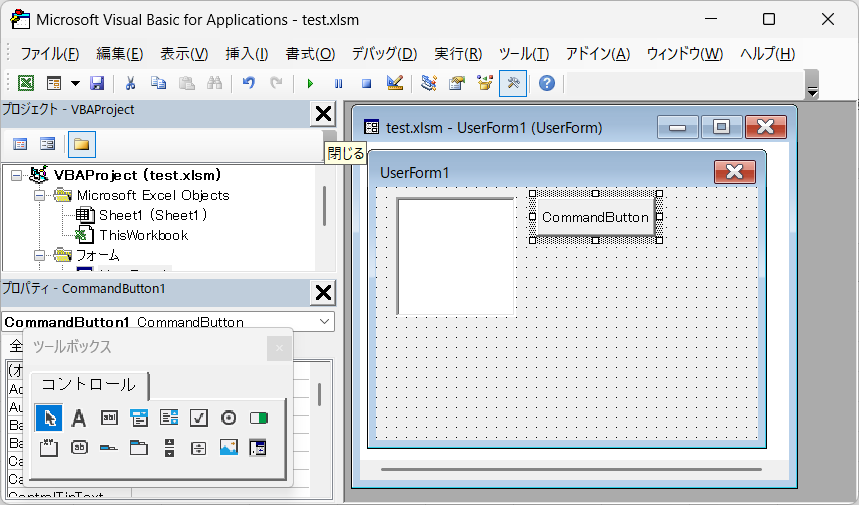This screenshot has height=505, width=859.
Task: Close the プロジェクト - VBAProject panel
Action: click(323, 114)
